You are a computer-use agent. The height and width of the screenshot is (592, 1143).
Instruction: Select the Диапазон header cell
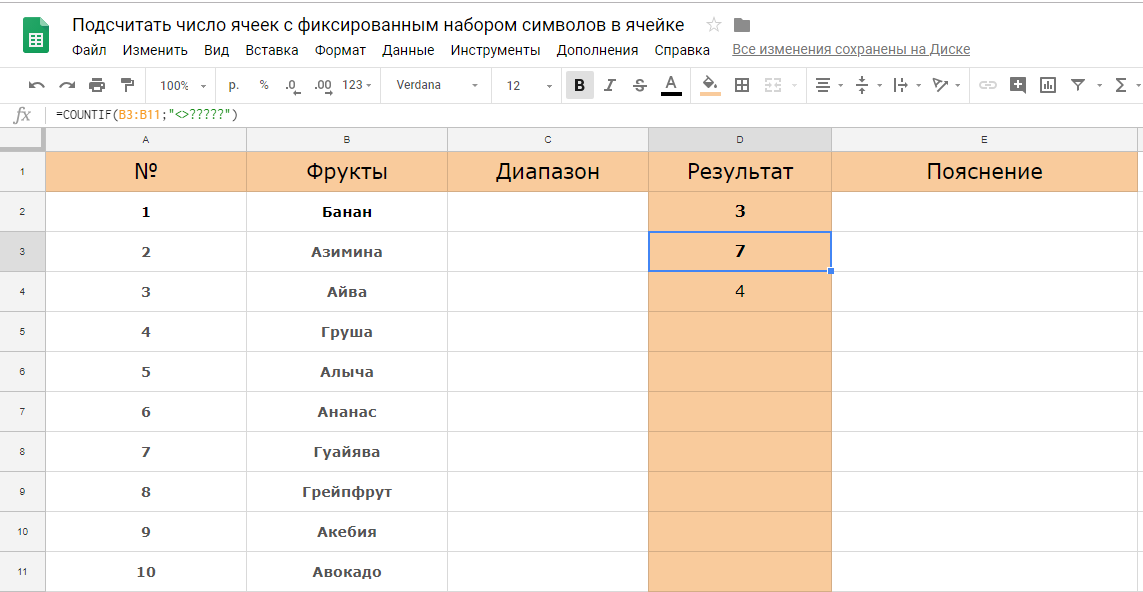tap(547, 172)
